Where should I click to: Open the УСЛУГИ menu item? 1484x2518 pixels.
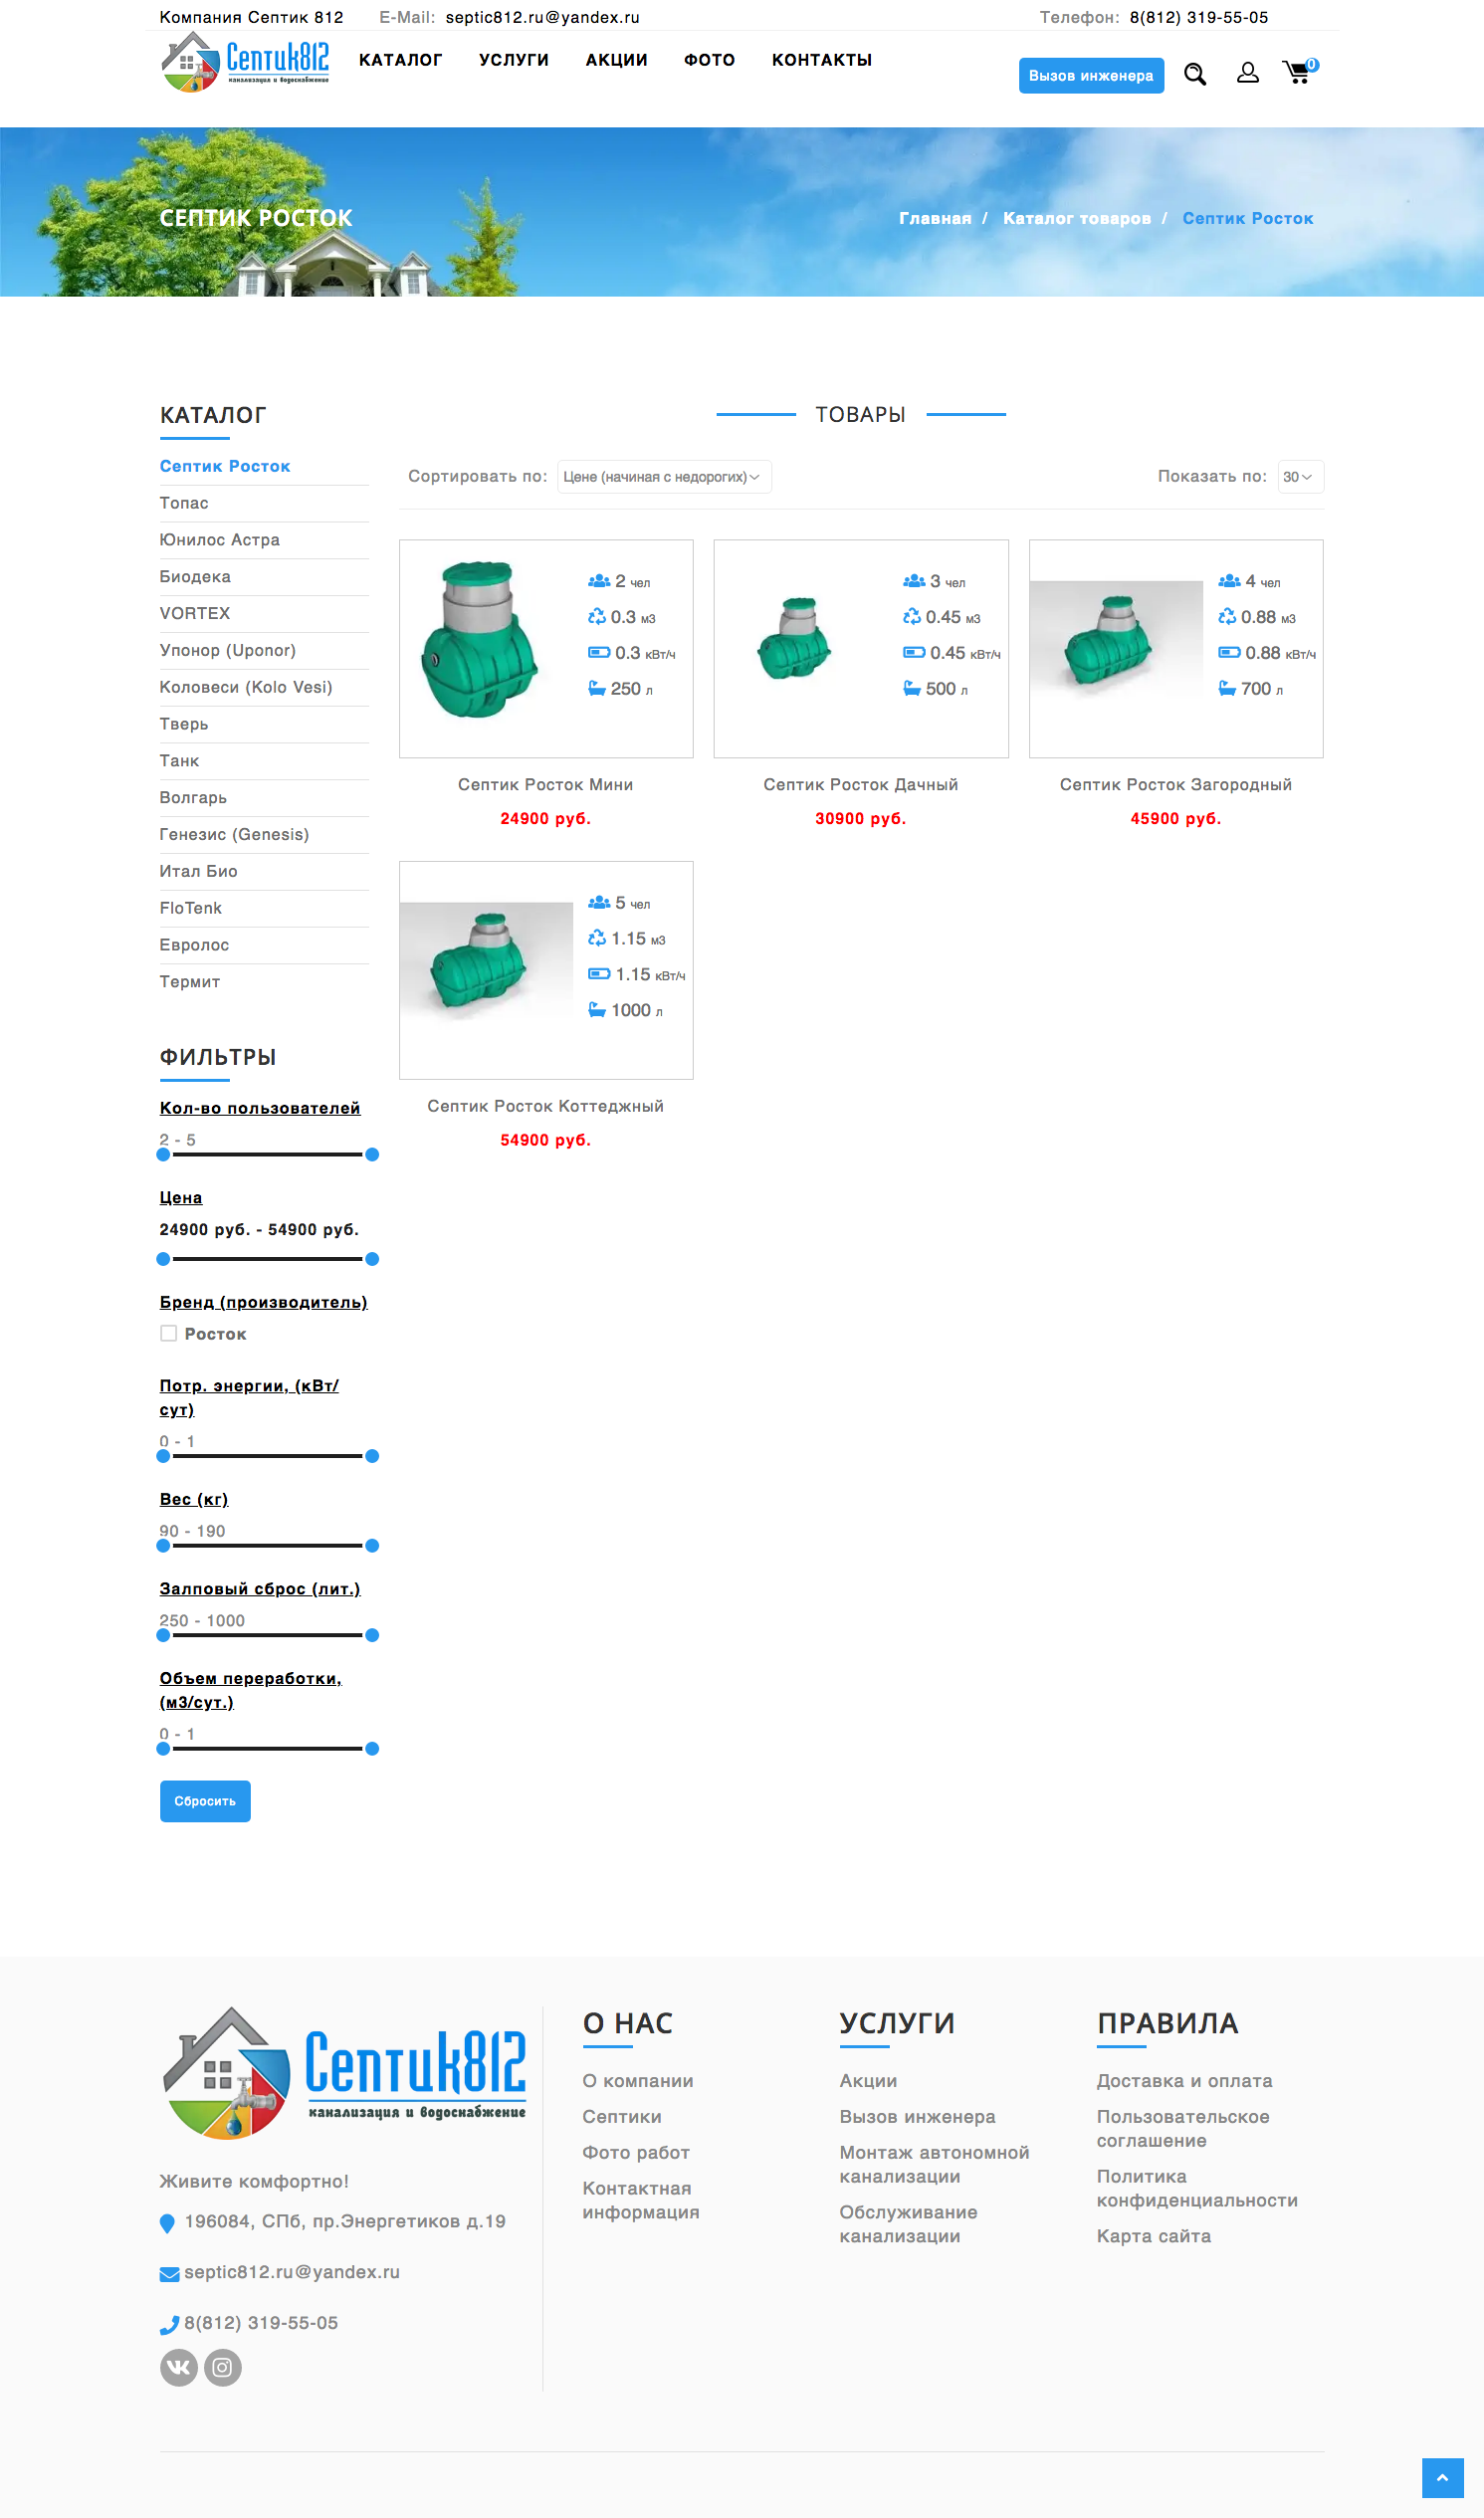pyautogui.click(x=514, y=60)
